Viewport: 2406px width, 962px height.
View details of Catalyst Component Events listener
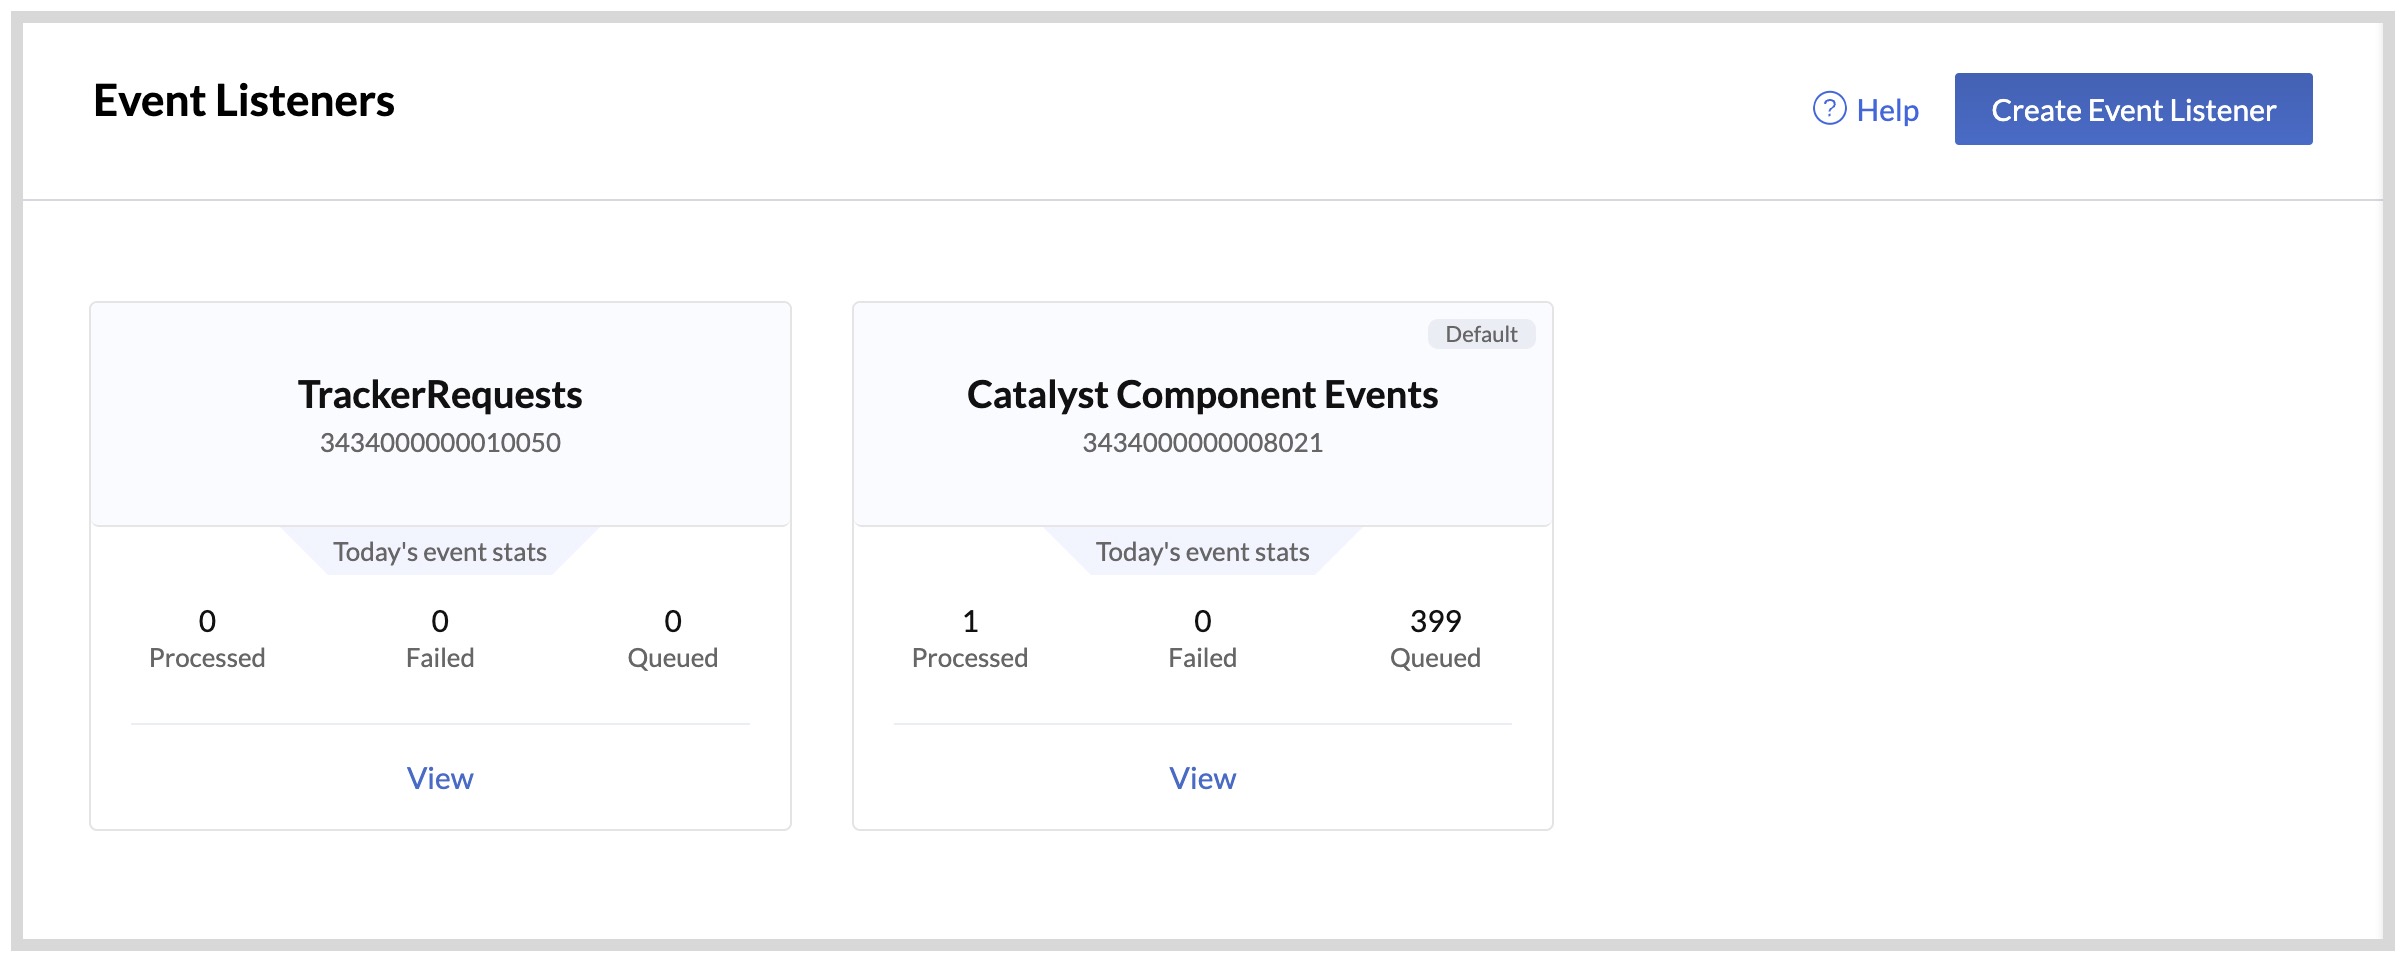[1202, 778]
